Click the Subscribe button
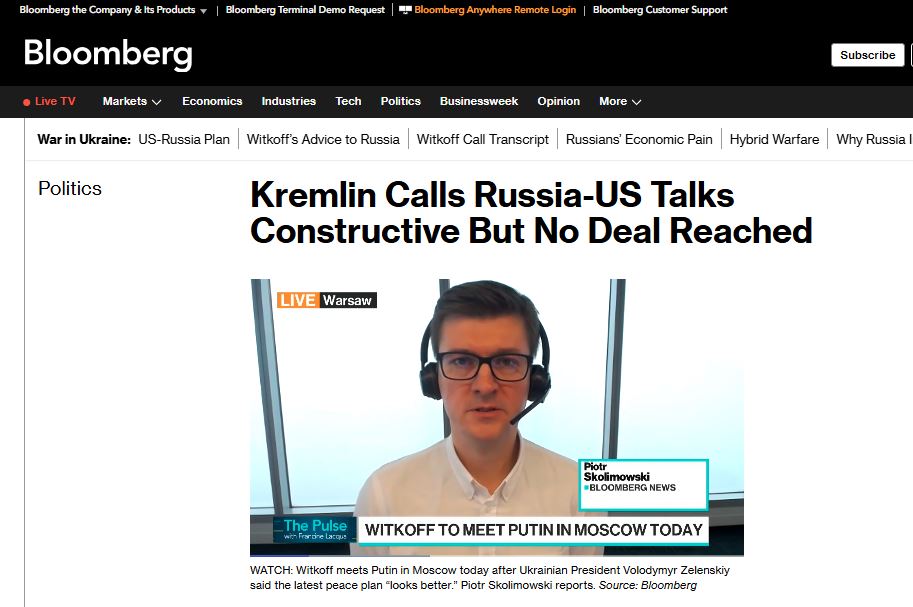This screenshot has width=913, height=607. tap(868, 55)
